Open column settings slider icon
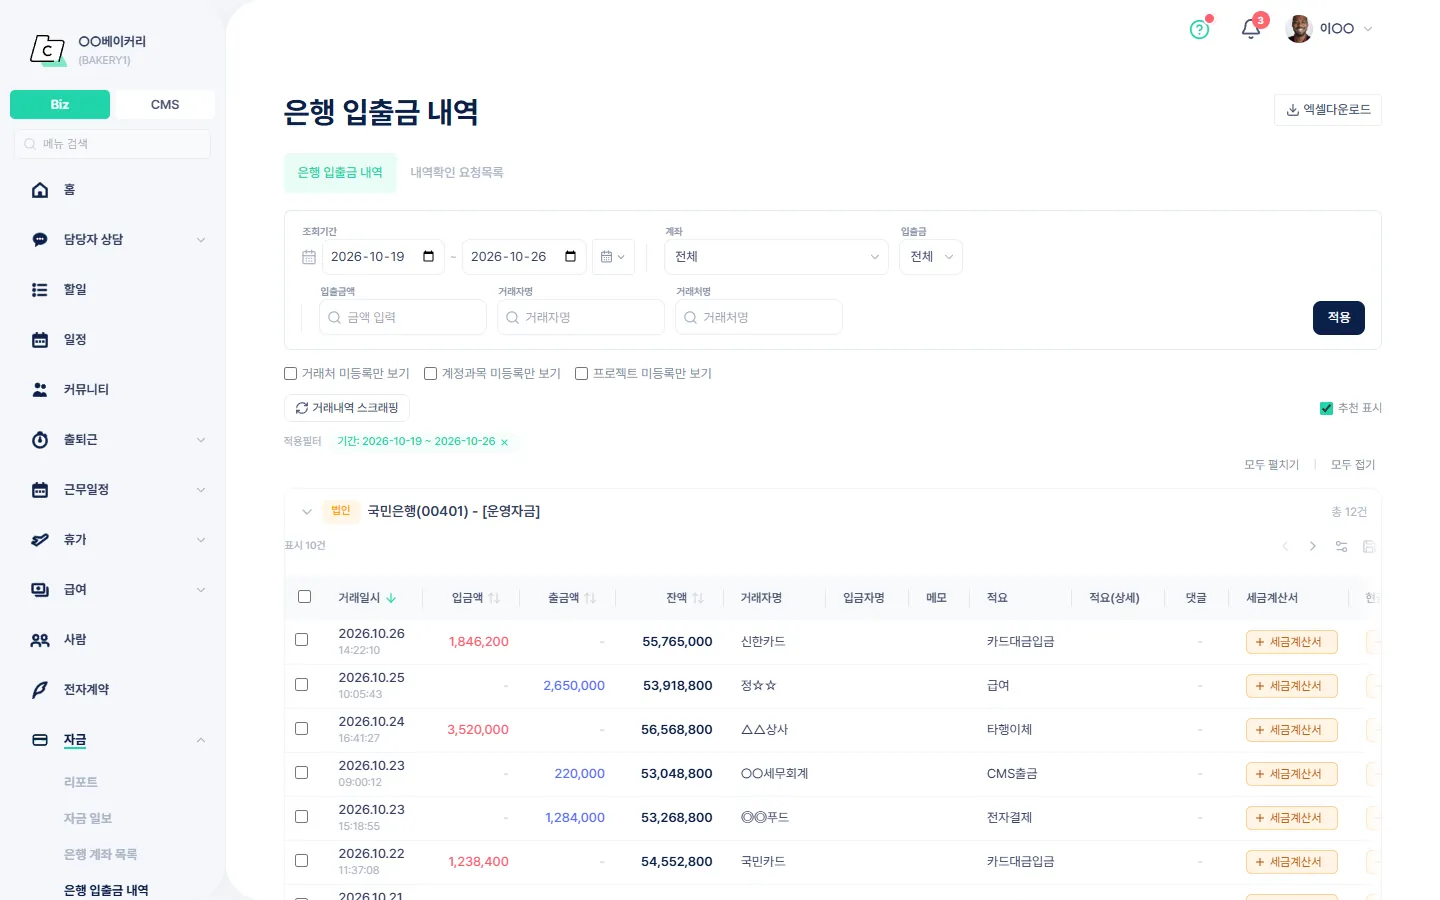The height and width of the screenshot is (900, 1440). click(x=1341, y=546)
